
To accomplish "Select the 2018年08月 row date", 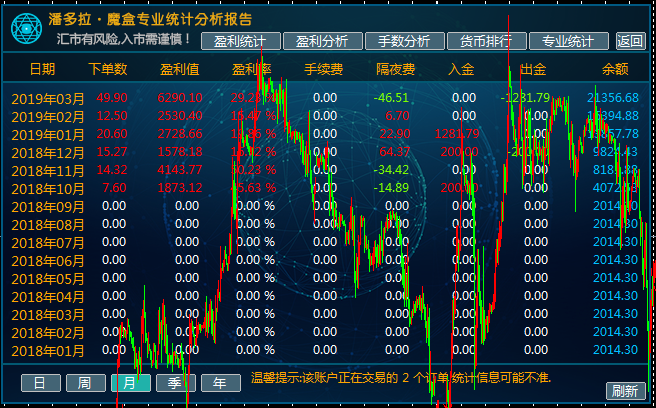I will [x=48, y=225].
